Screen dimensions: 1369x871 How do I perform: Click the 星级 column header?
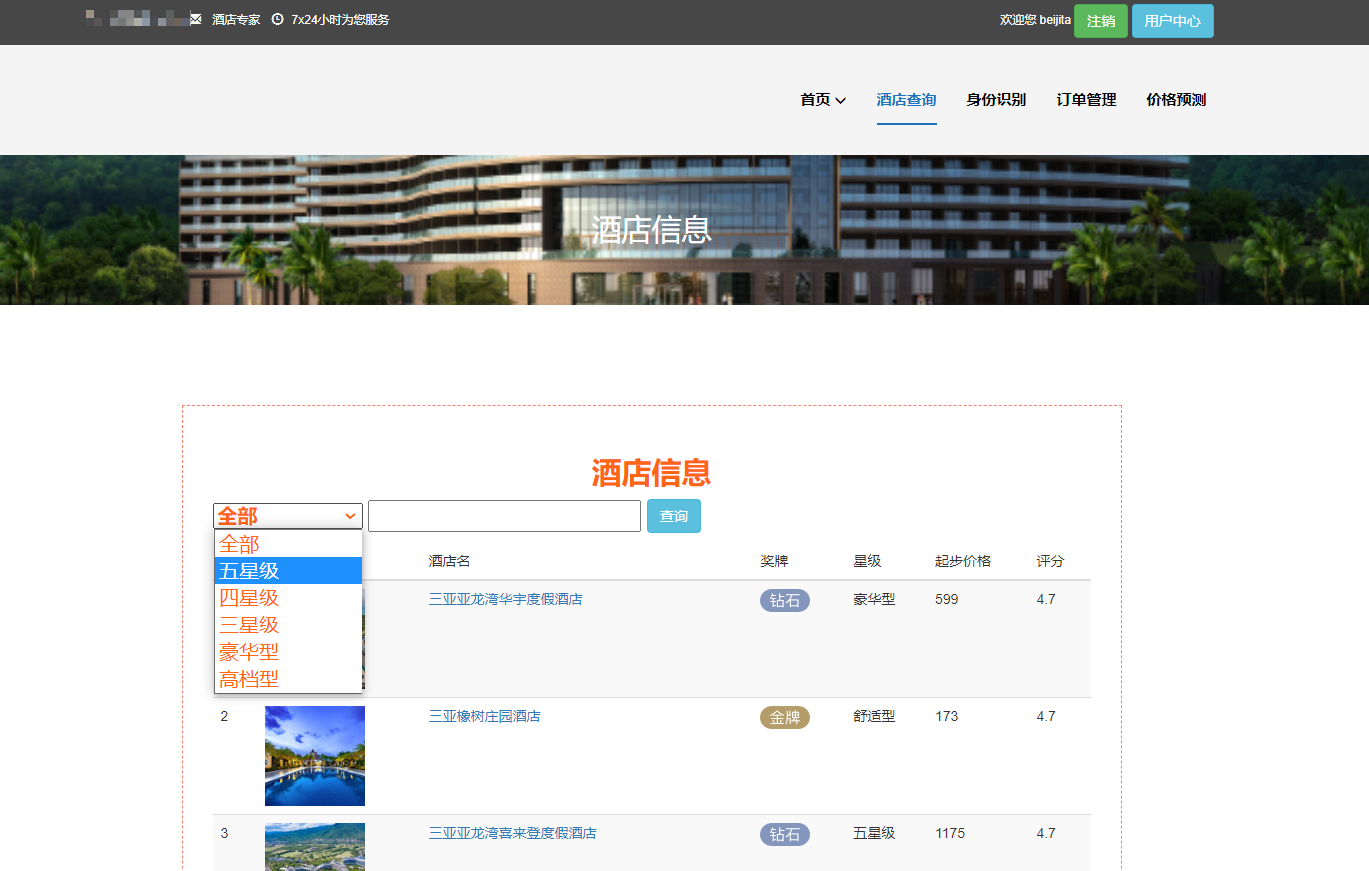point(867,561)
